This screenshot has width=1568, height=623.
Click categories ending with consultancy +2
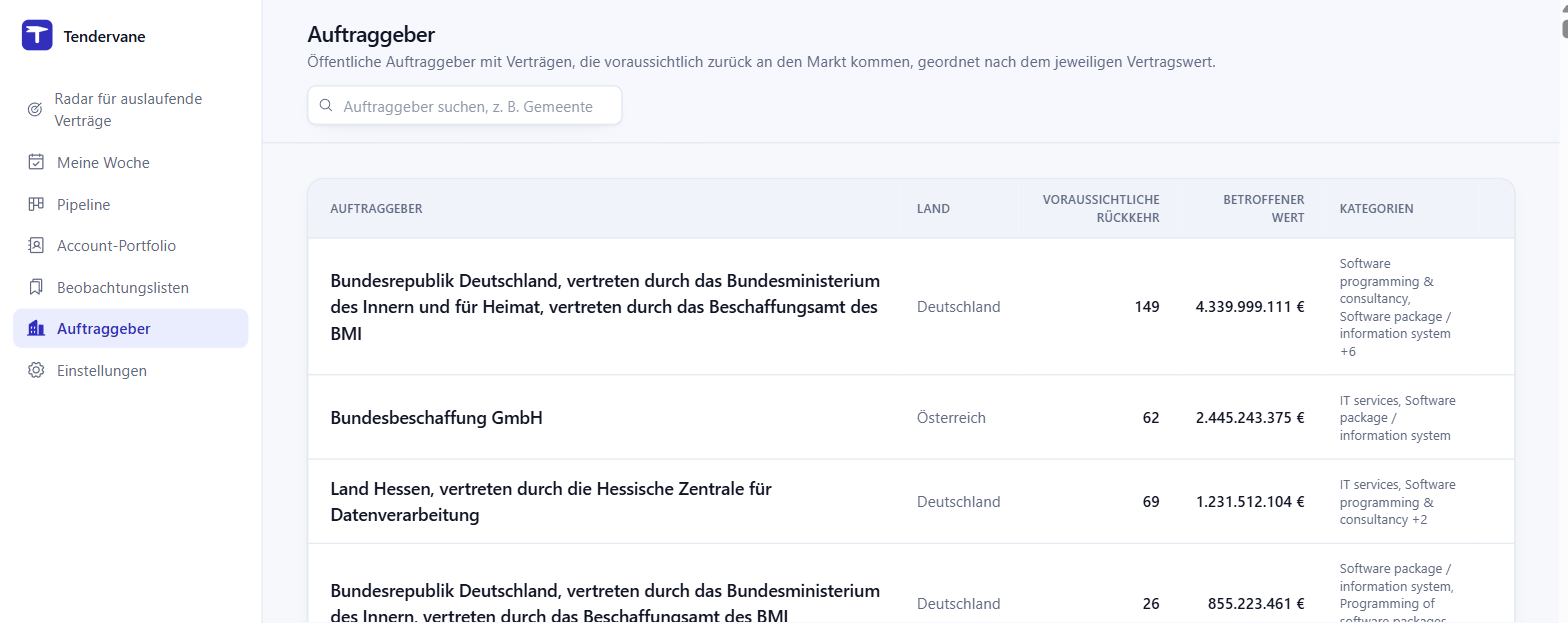pos(1398,502)
